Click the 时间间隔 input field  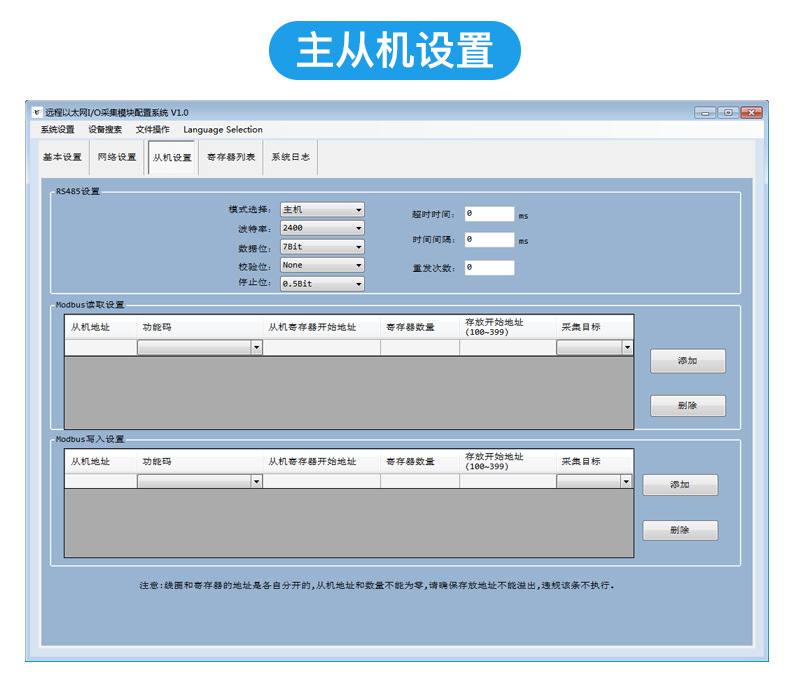click(489, 239)
